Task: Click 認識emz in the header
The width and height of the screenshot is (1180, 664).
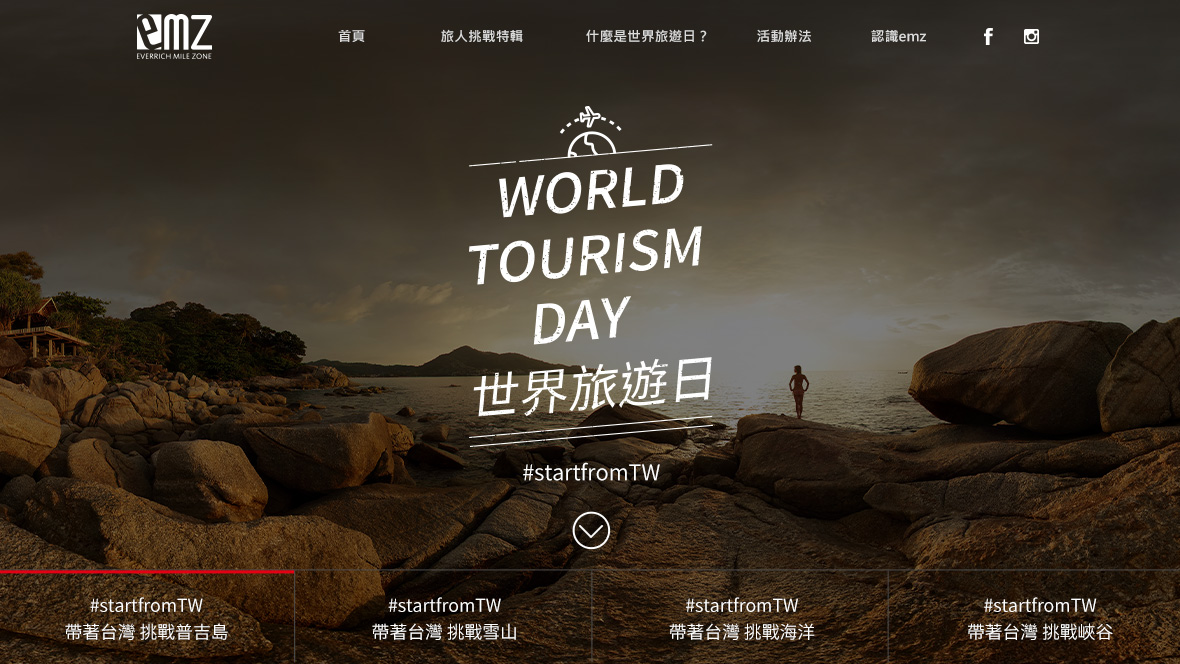Action: [x=898, y=37]
